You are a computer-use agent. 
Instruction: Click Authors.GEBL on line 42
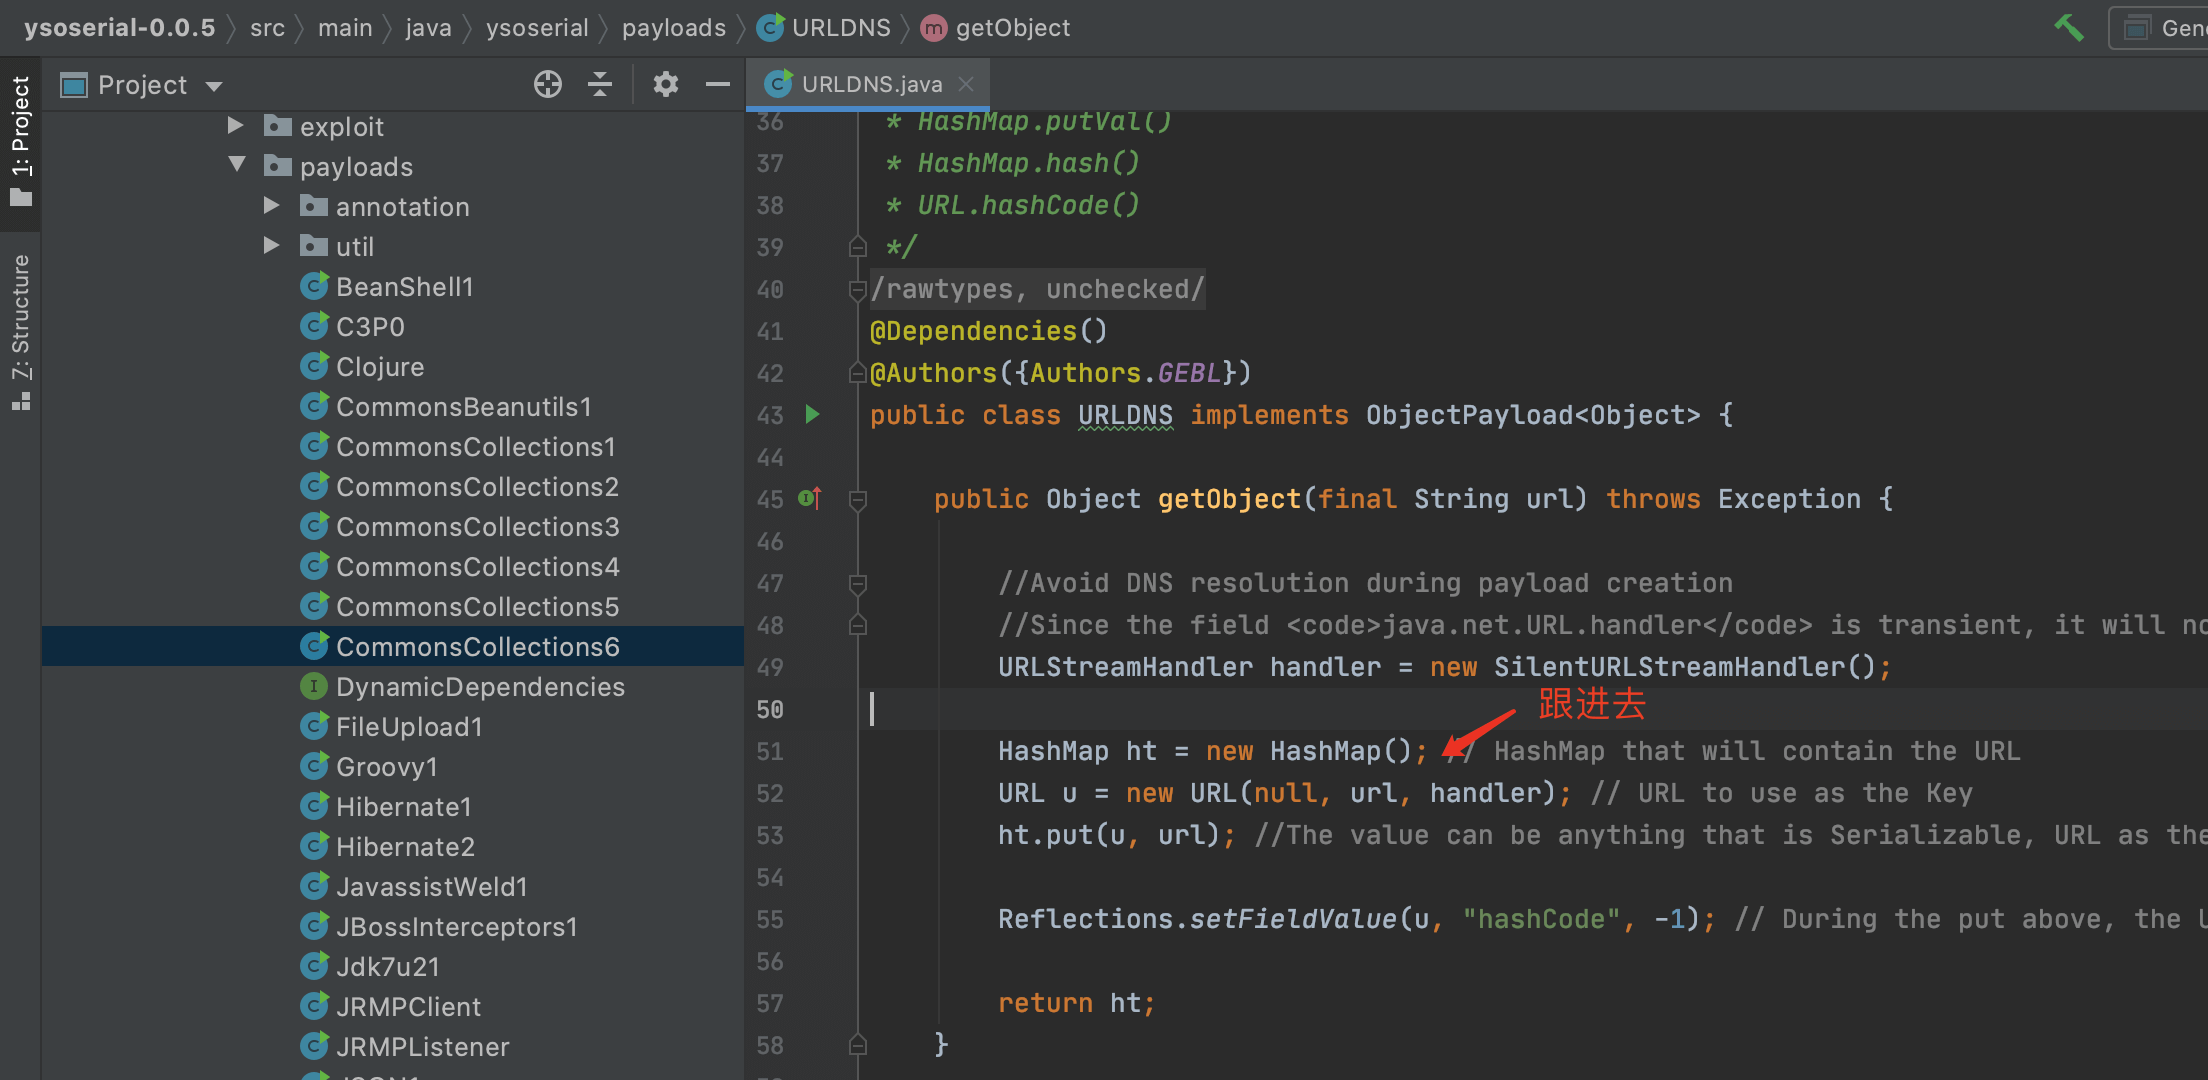click(1125, 373)
